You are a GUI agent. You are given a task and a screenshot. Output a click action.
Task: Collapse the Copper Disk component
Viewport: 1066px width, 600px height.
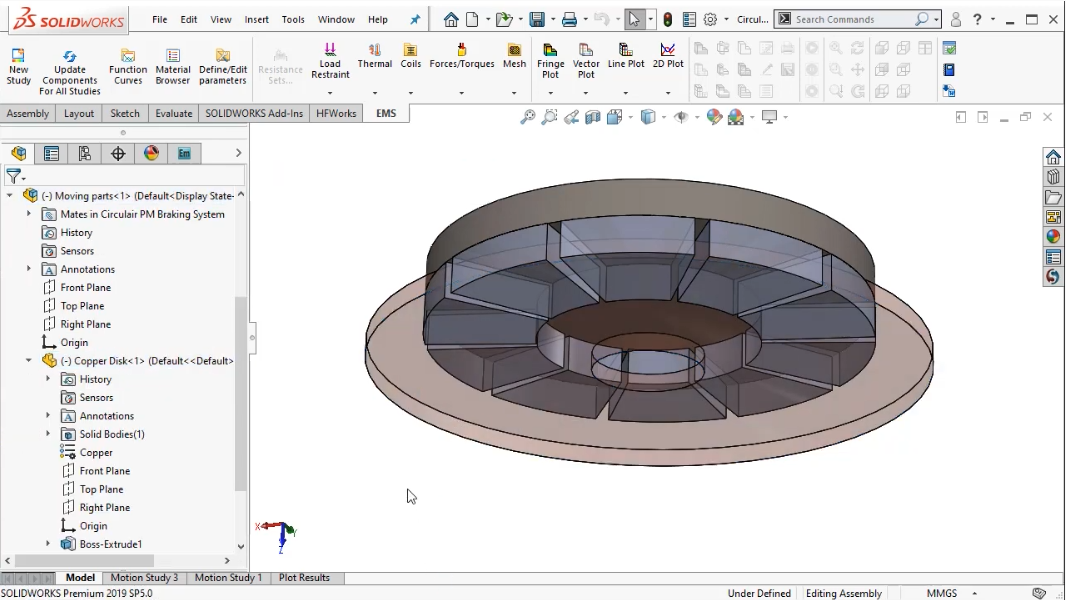point(29,361)
